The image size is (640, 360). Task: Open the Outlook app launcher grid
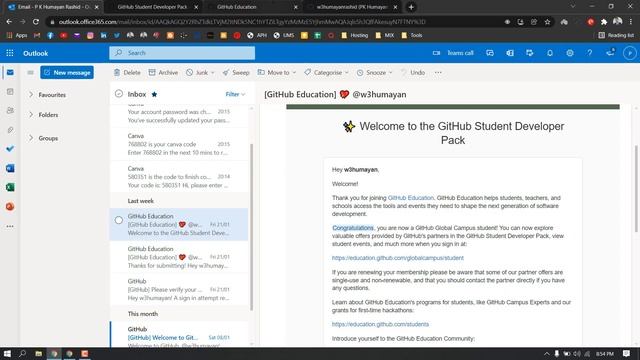10,53
